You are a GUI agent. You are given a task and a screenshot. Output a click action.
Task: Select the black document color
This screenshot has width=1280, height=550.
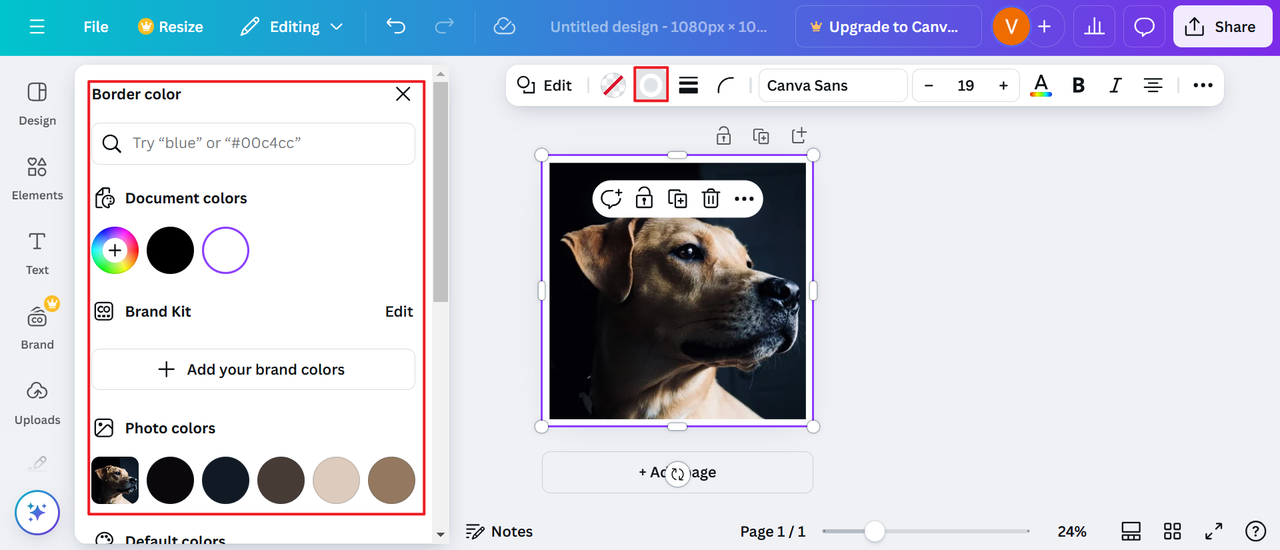point(170,250)
